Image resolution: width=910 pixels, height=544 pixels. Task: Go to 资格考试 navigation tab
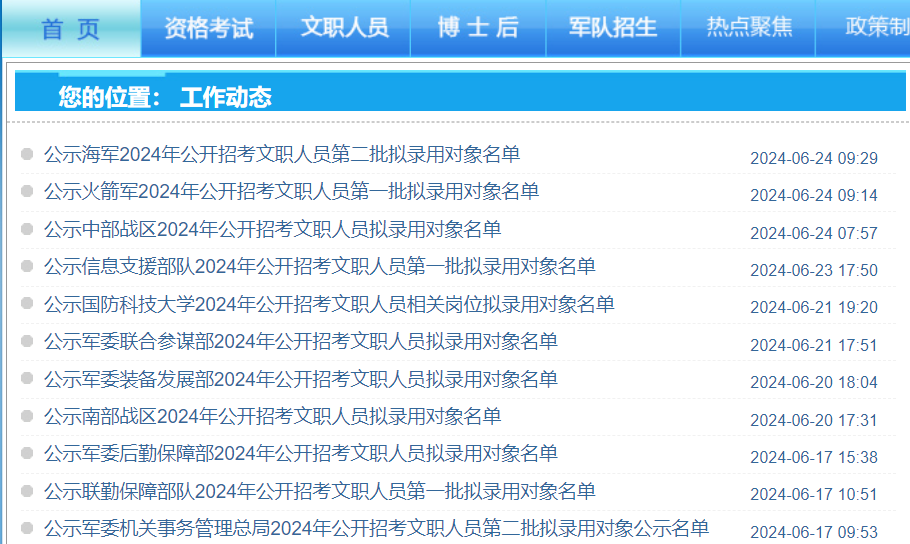pyautogui.click(x=208, y=28)
